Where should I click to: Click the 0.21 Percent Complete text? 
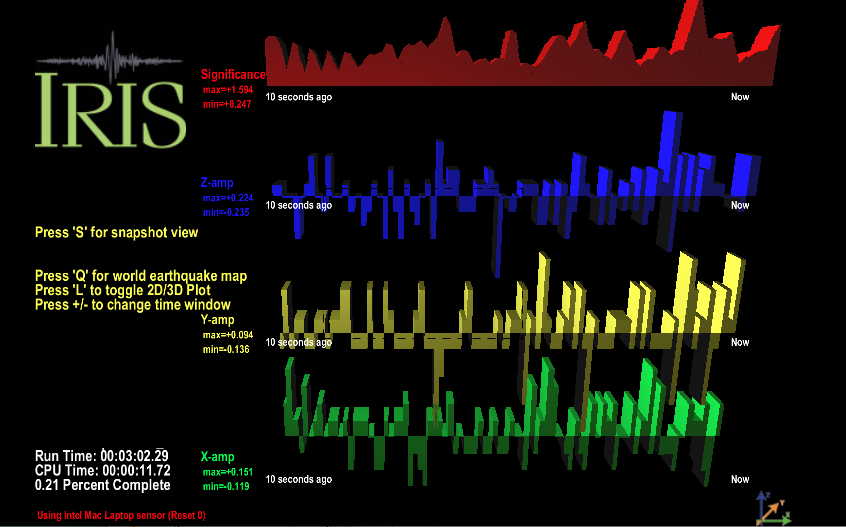[x=103, y=485]
